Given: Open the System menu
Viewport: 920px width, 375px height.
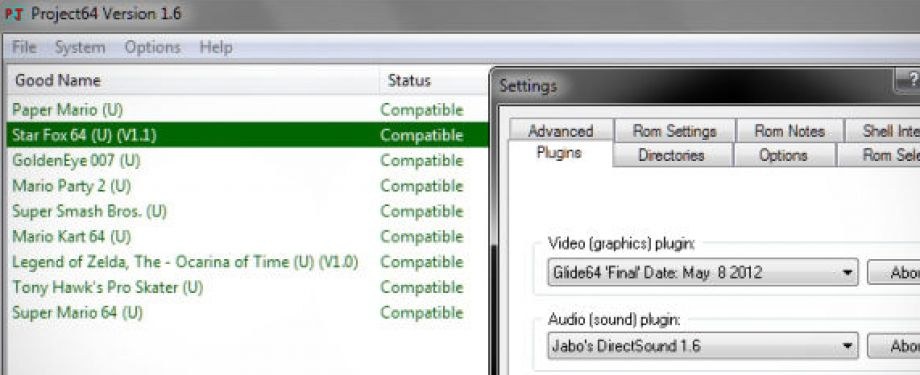Looking at the screenshot, I should [x=80, y=48].
